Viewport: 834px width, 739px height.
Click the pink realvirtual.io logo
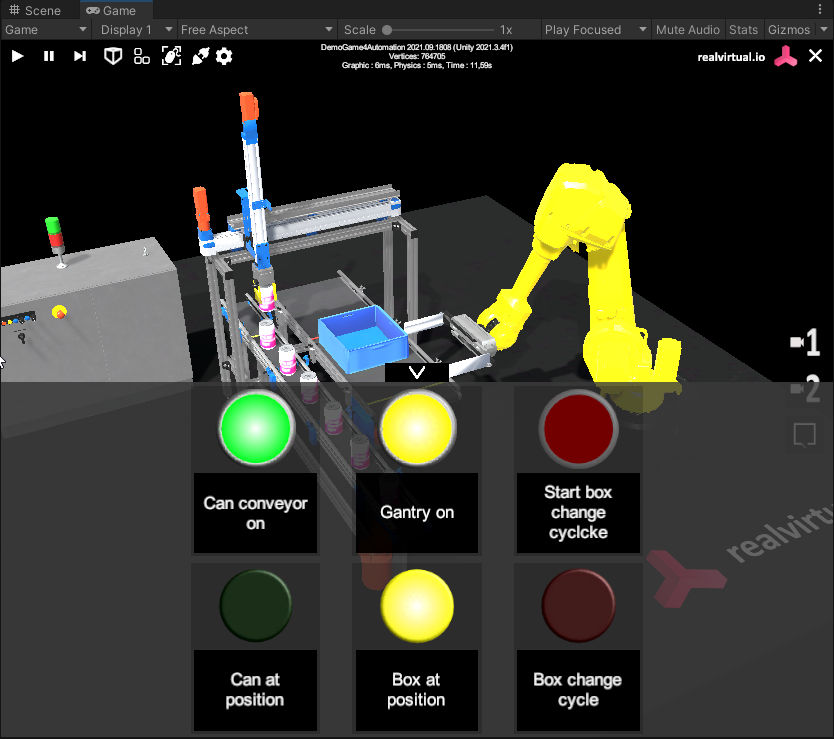coord(787,56)
